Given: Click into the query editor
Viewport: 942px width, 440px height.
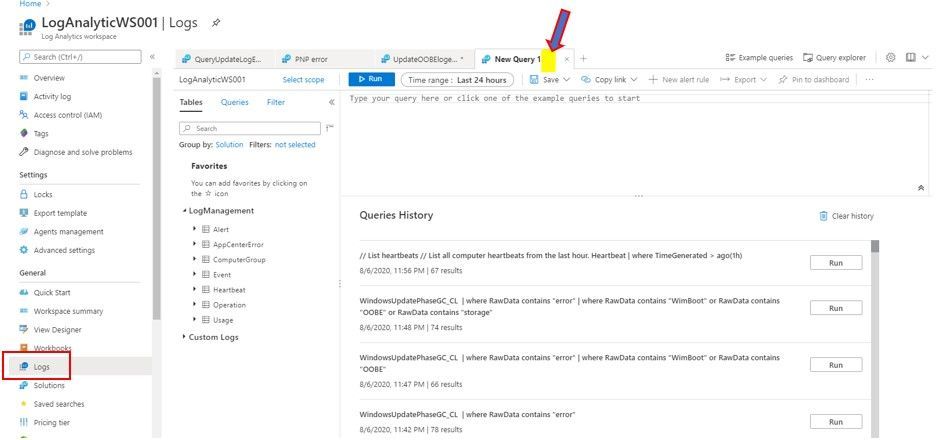Looking at the screenshot, I should (634, 141).
